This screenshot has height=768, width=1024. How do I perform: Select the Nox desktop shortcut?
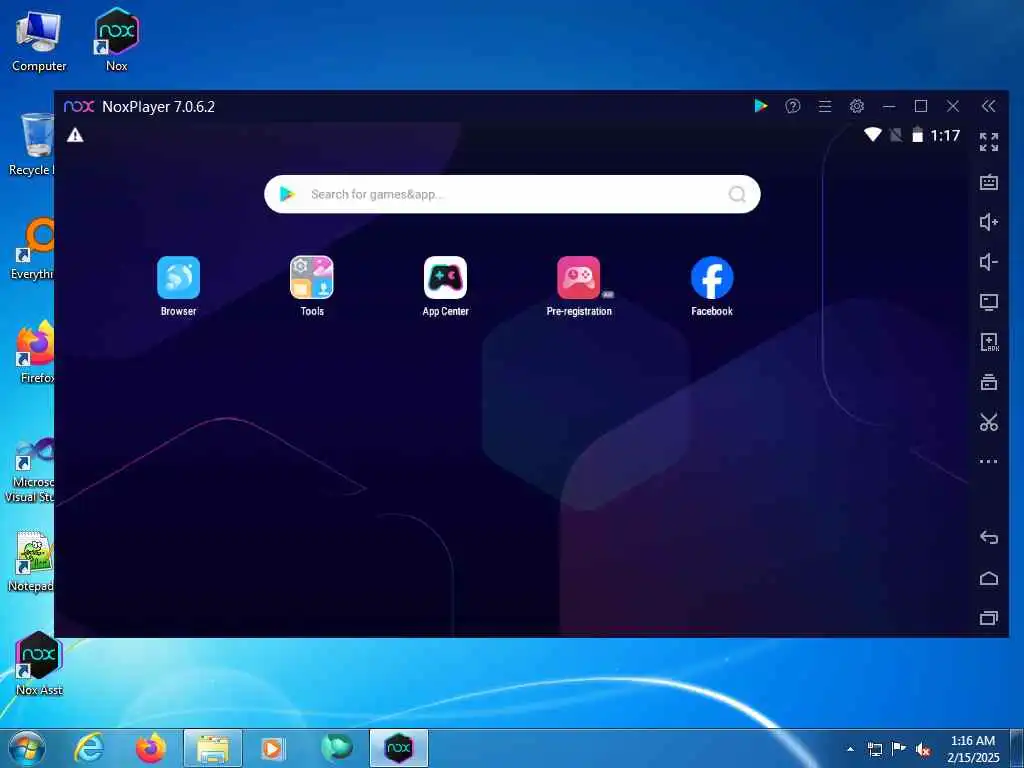[x=117, y=40]
